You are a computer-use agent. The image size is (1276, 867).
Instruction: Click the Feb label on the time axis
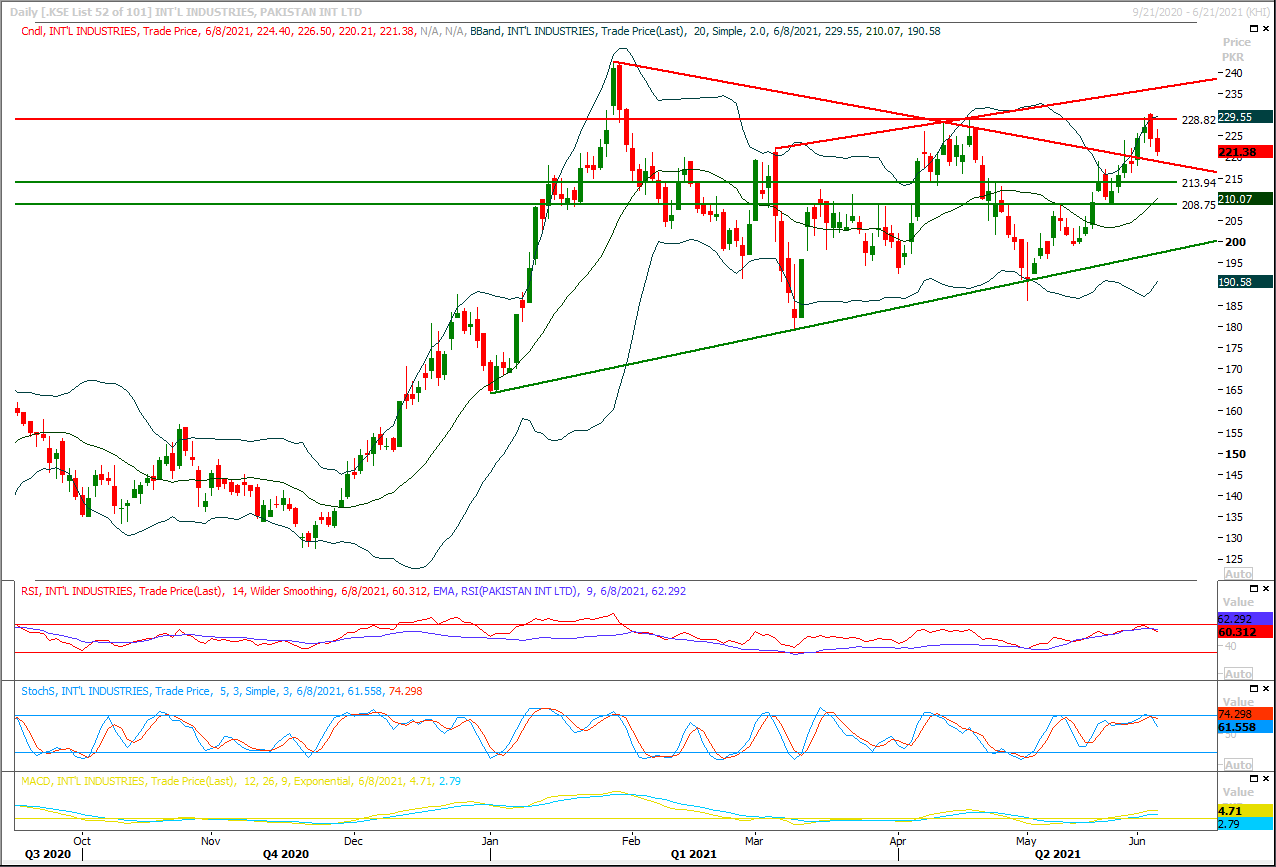632,841
